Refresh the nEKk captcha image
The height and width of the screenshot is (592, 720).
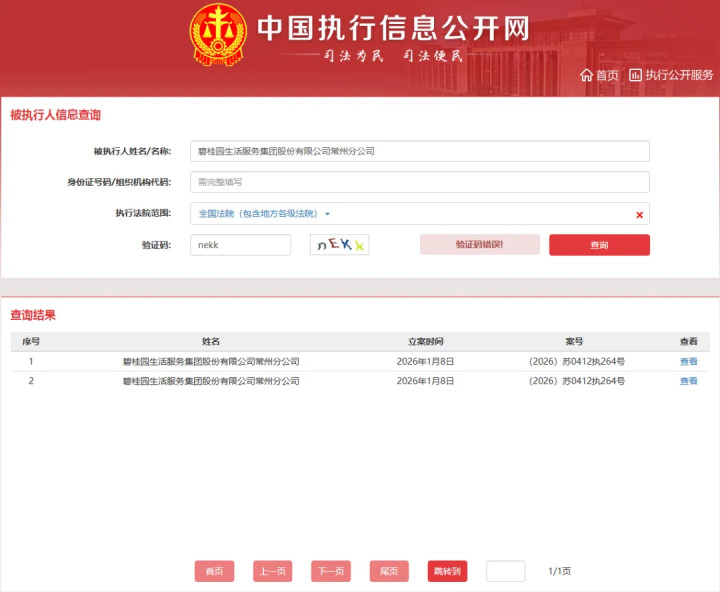click(339, 245)
